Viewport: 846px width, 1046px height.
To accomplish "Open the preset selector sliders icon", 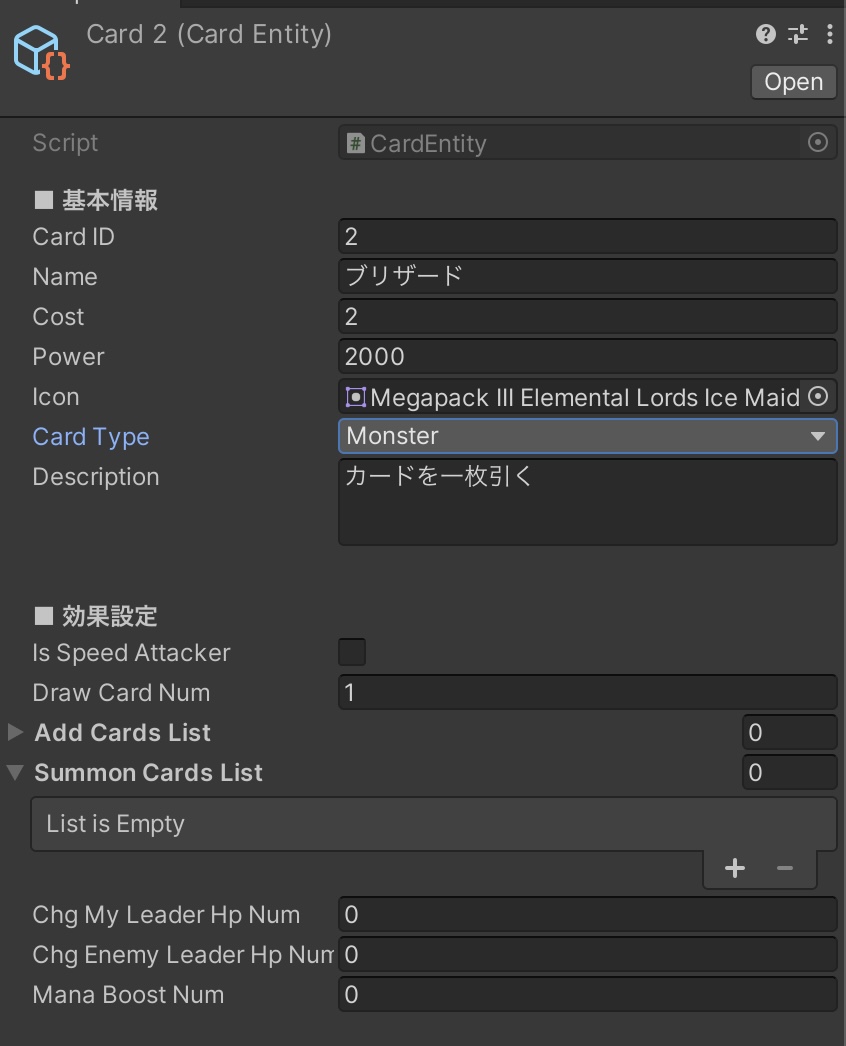I will pyautogui.click(x=798, y=35).
